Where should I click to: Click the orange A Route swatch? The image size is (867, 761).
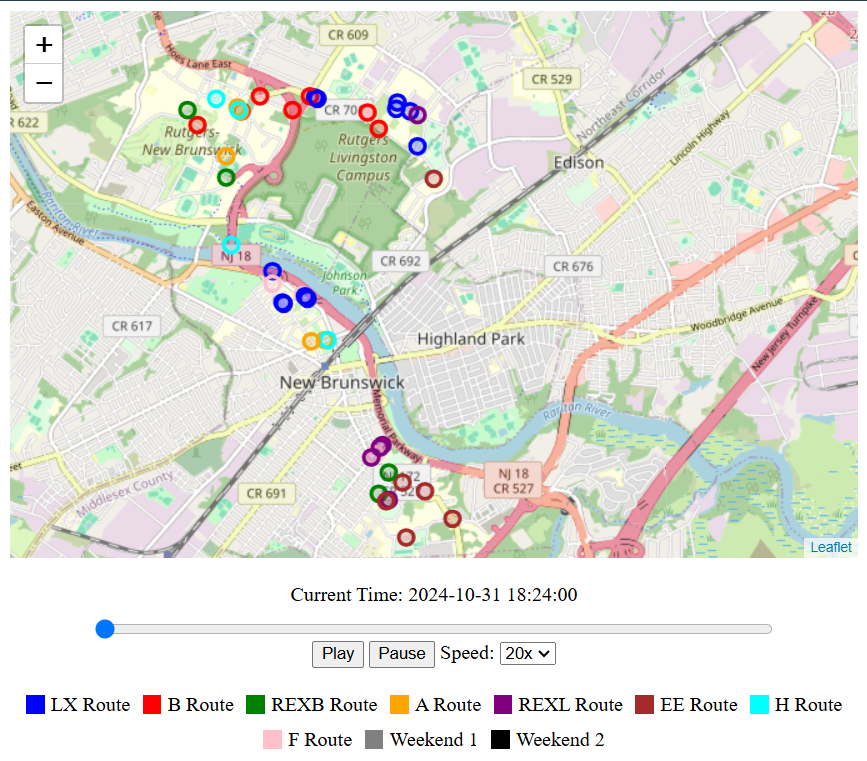coord(399,705)
